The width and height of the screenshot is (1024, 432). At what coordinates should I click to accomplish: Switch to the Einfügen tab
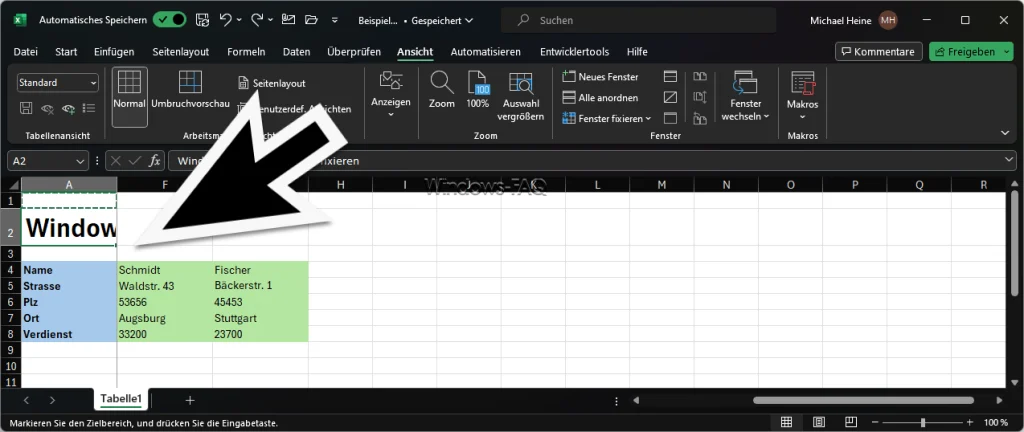pyautogui.click(x=114, y=52)
